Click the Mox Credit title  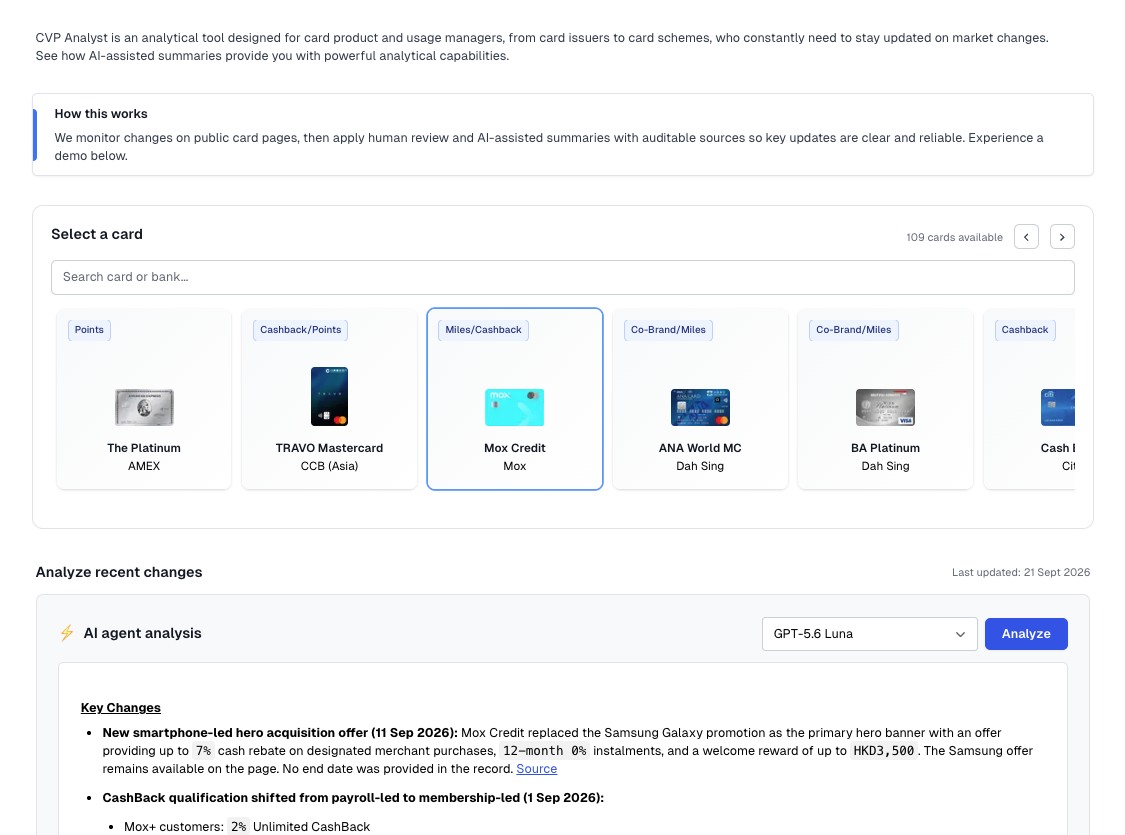click(514, 448)
